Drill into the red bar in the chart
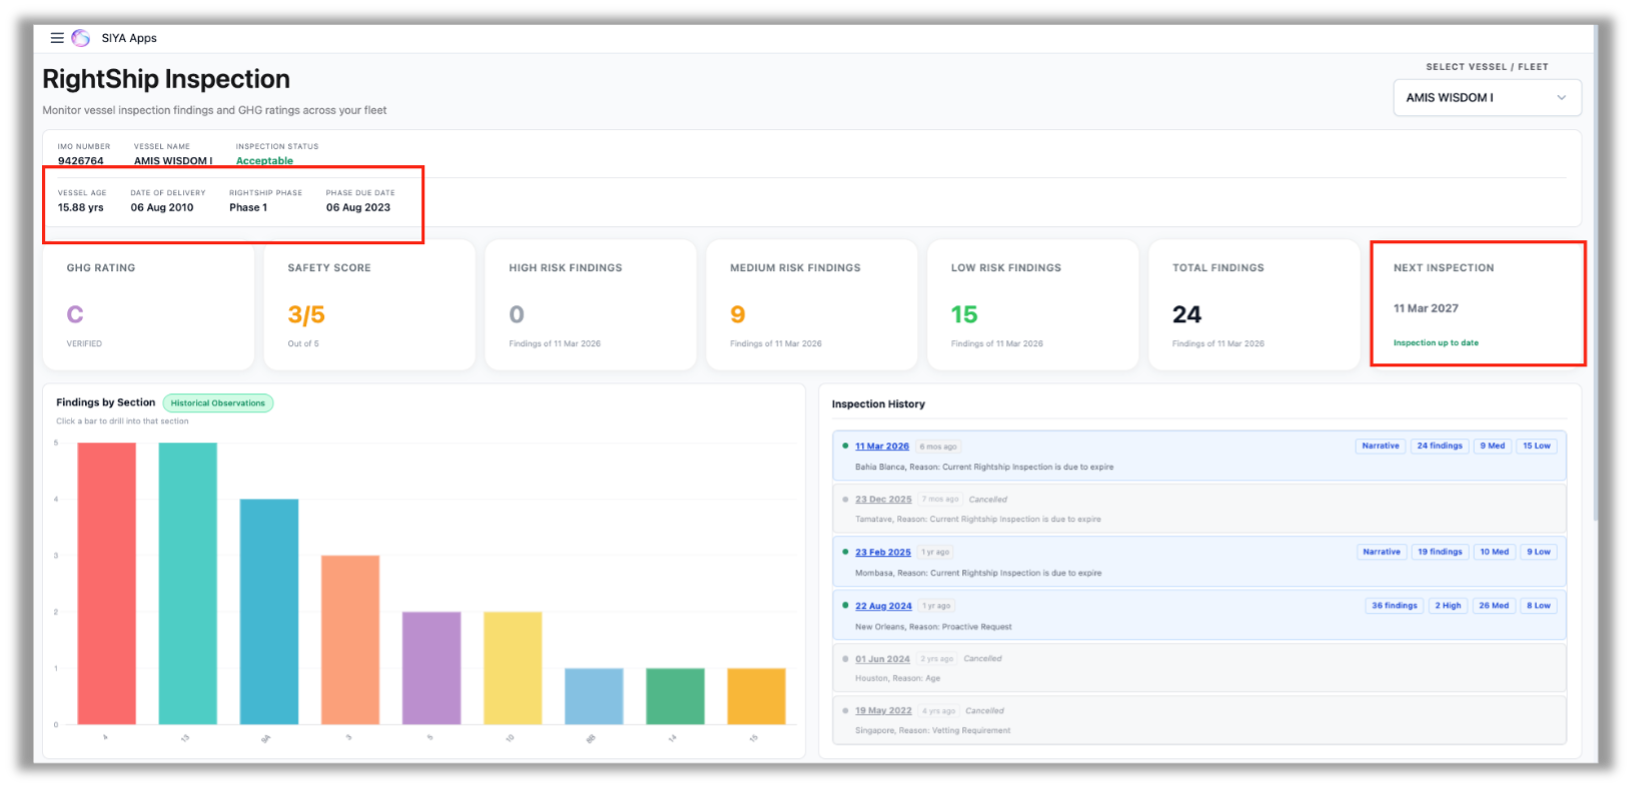Viewport: 1631px width, 791px height. (x=107, y=583)
